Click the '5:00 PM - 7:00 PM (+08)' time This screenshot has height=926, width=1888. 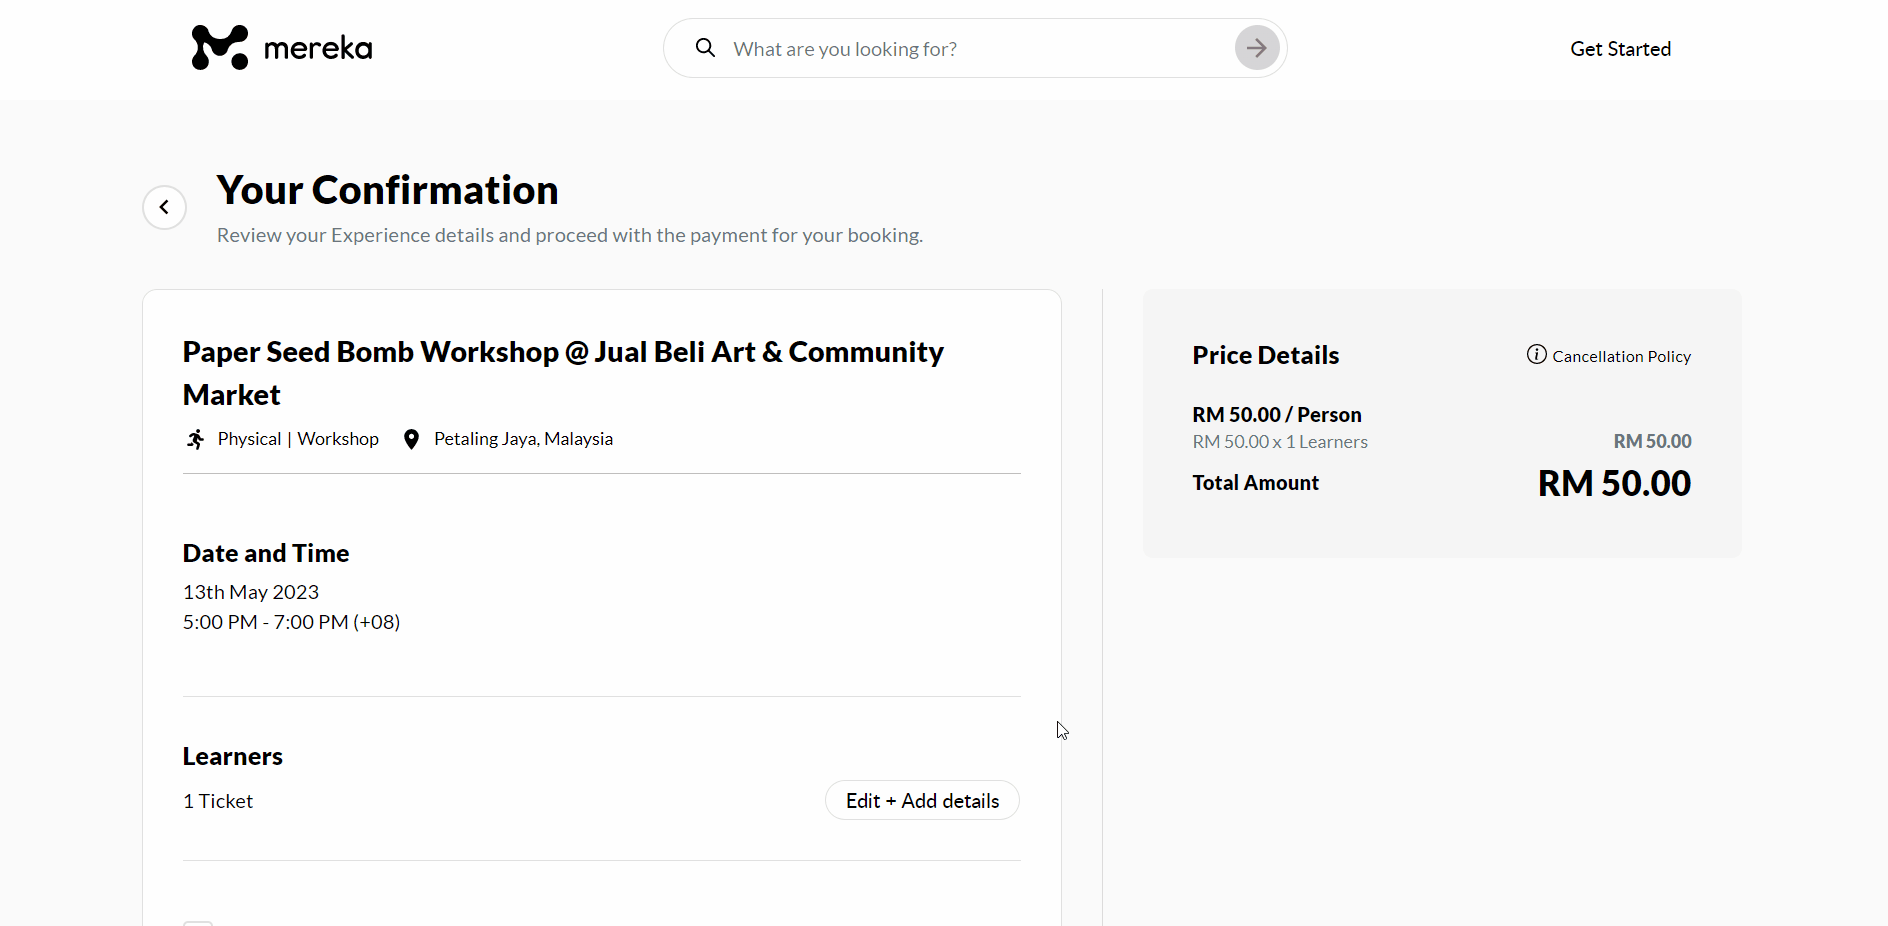291,622
